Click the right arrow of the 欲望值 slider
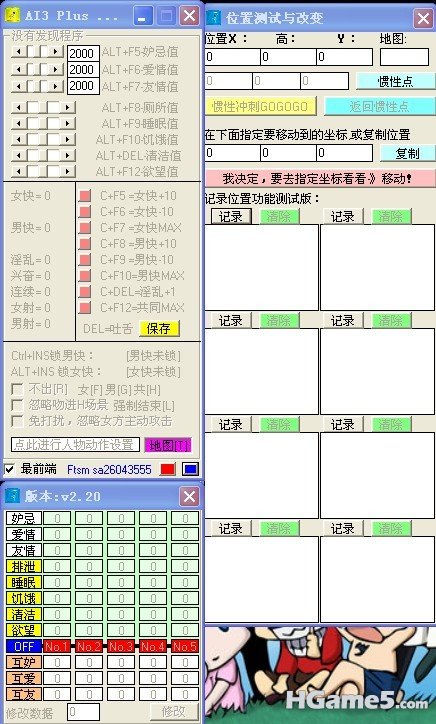This screenshot has width=436, height=724. [68, 172]
